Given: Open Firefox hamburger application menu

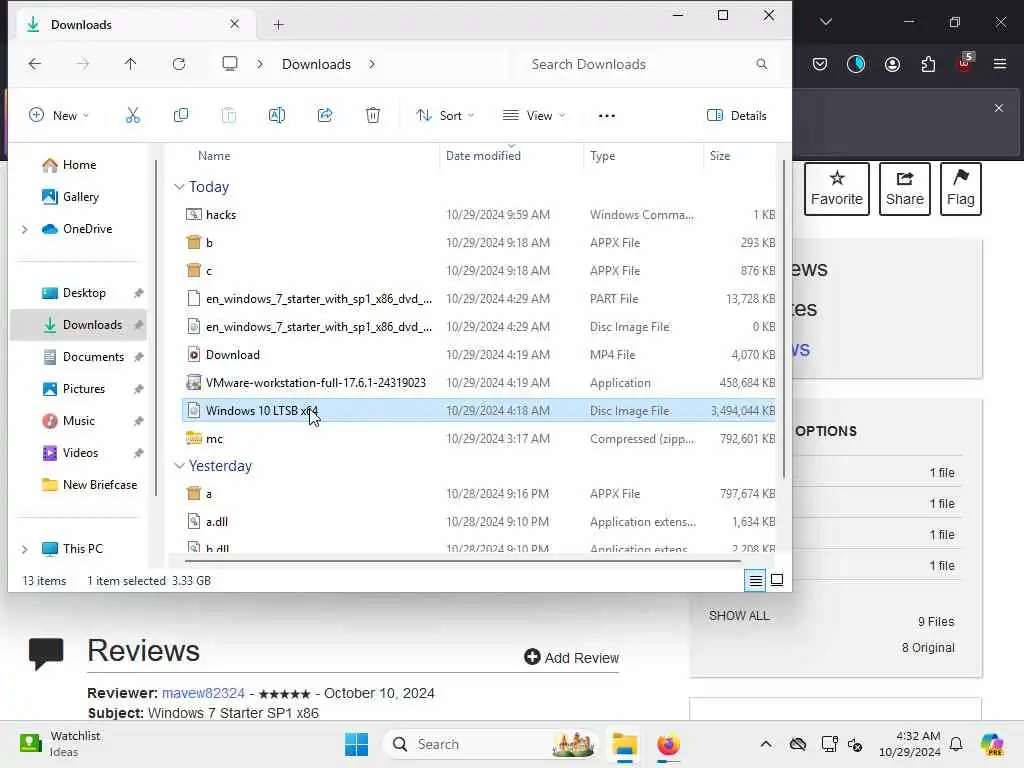Looking at the screenshot, I should (1000, 64).
